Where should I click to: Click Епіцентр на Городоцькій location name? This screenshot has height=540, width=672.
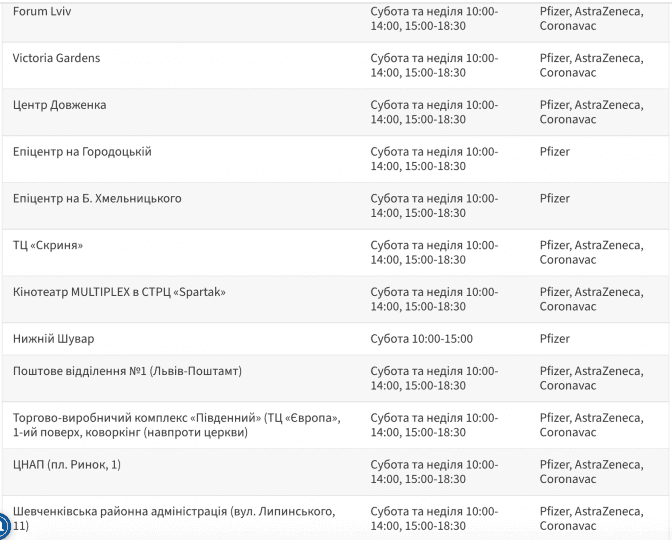point(82,152)
